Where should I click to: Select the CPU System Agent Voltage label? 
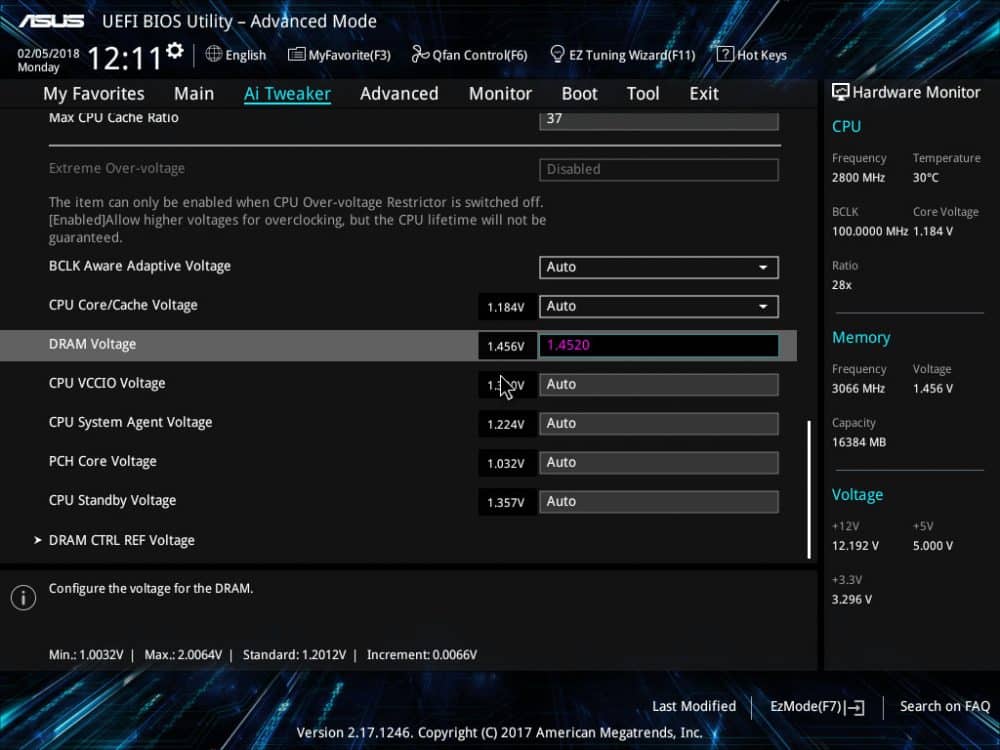(x=131, y=422)
